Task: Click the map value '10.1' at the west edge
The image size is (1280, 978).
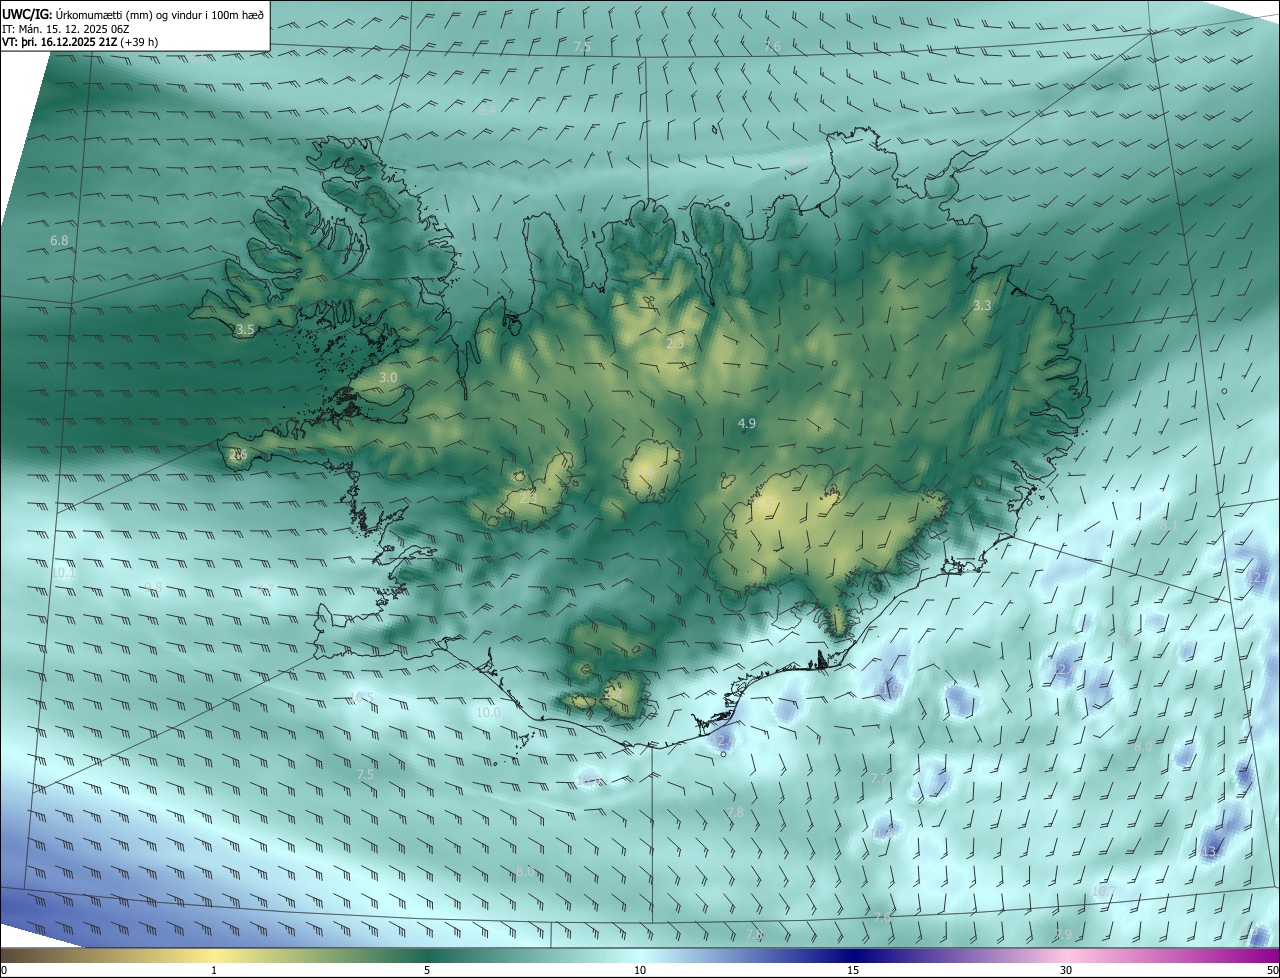Action: coord(63,573)
